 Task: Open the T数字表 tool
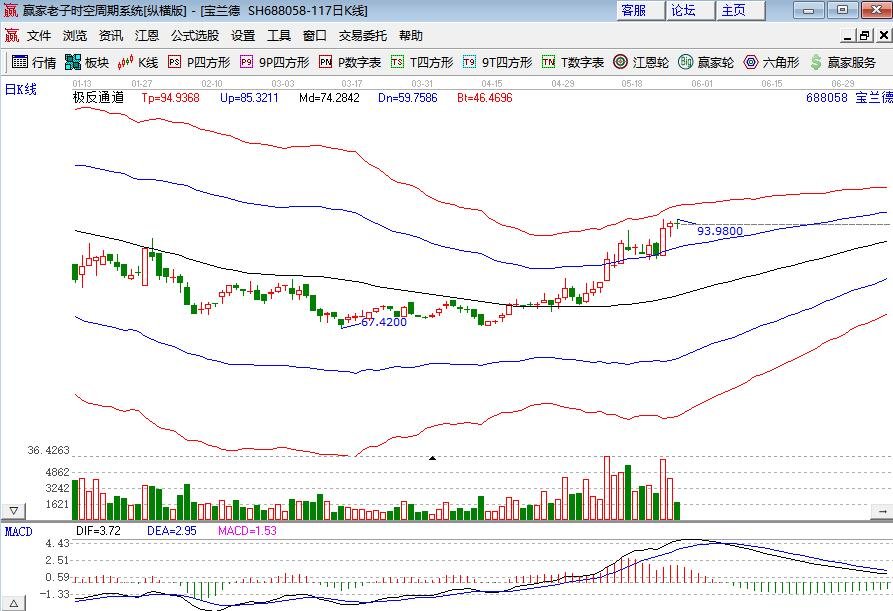pyautogui.click(x=573, y=62)
